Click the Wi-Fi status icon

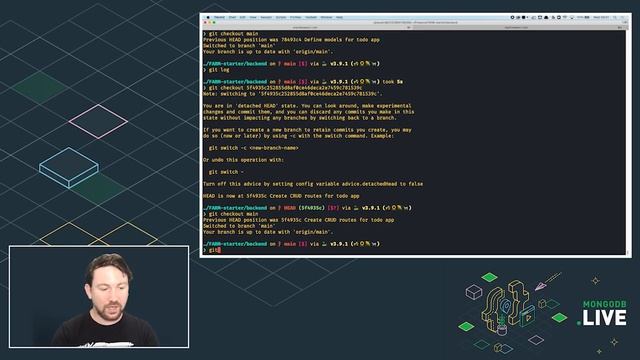[x=565, y=18]
